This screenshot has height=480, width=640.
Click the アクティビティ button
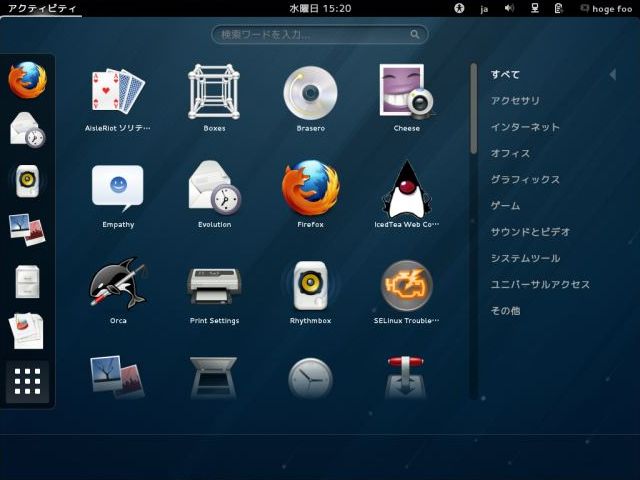click(41, 9)
